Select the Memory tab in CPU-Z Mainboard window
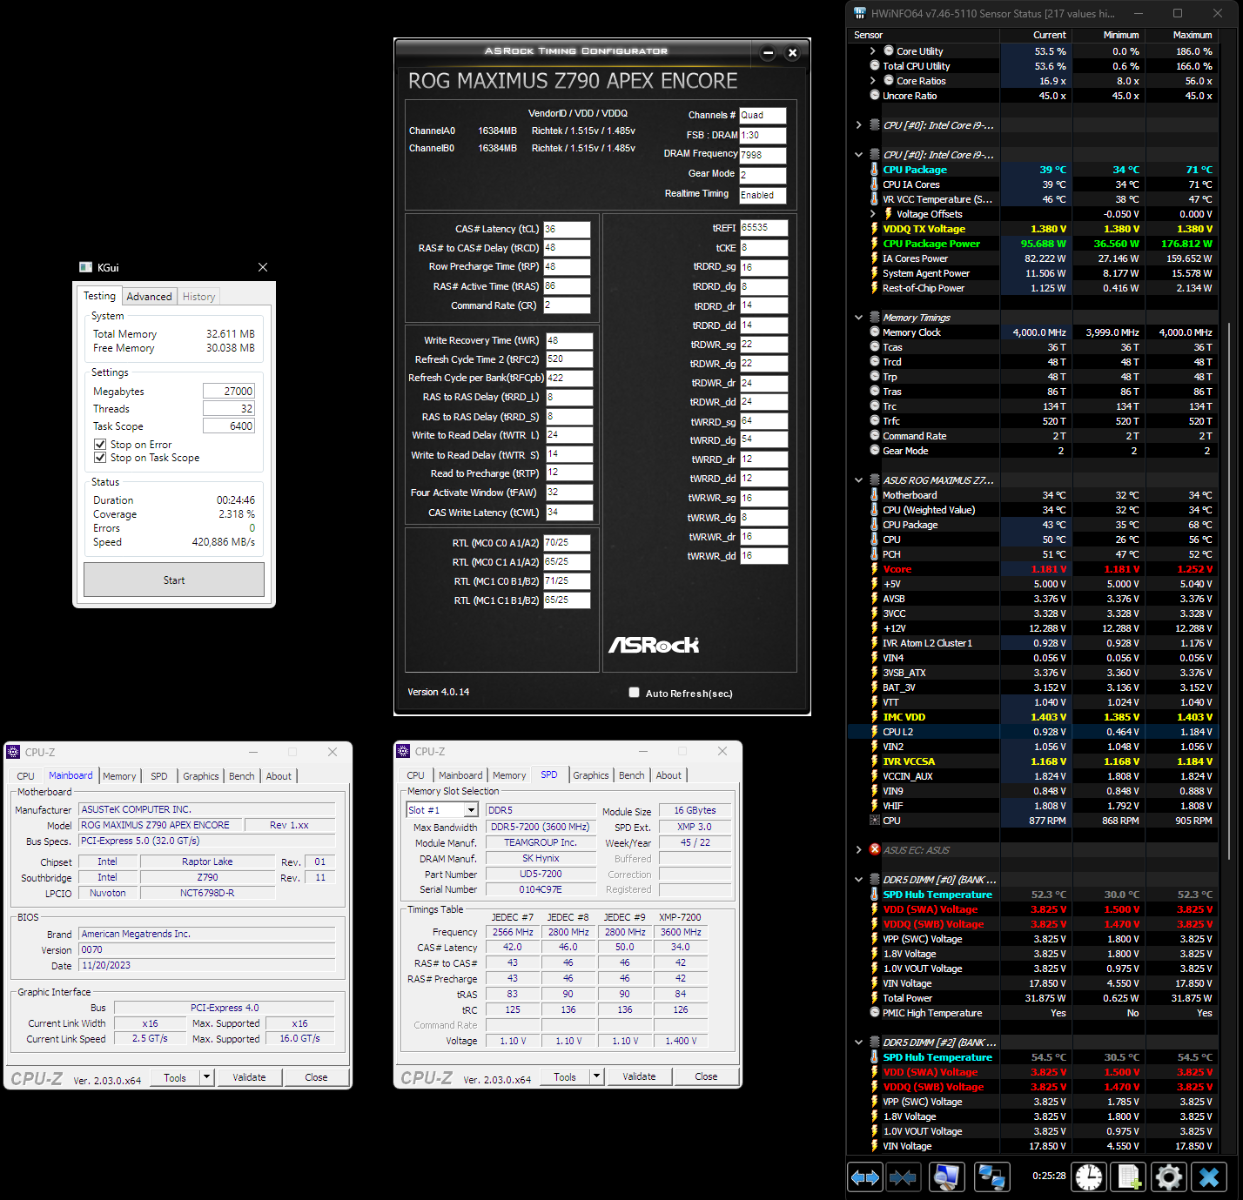This screenshot has height=1200, width=1243. click(119, 776)
